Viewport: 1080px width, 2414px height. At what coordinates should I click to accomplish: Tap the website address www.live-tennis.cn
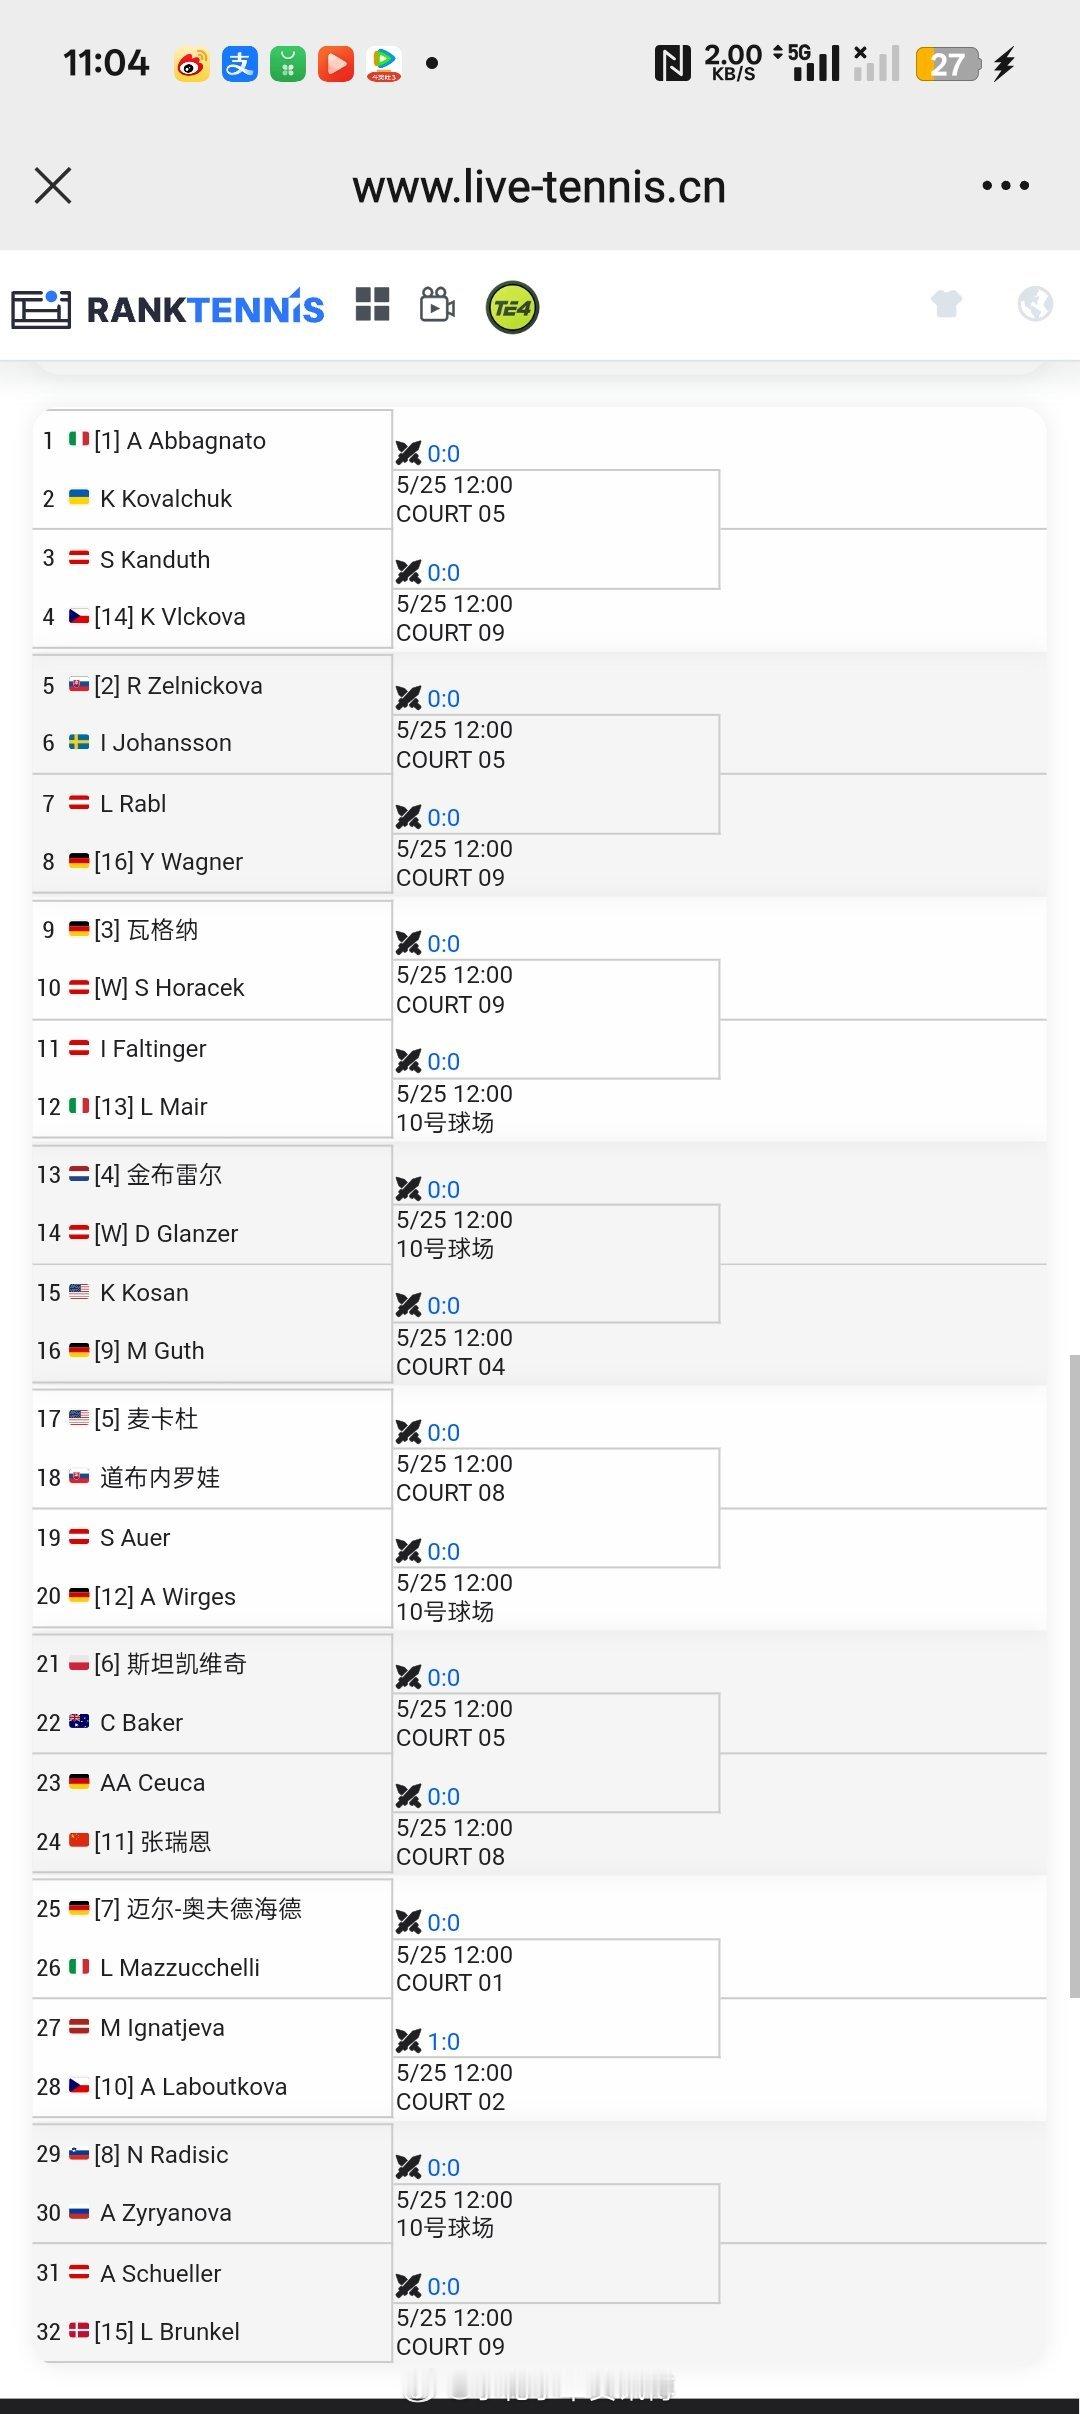point(539,187)
